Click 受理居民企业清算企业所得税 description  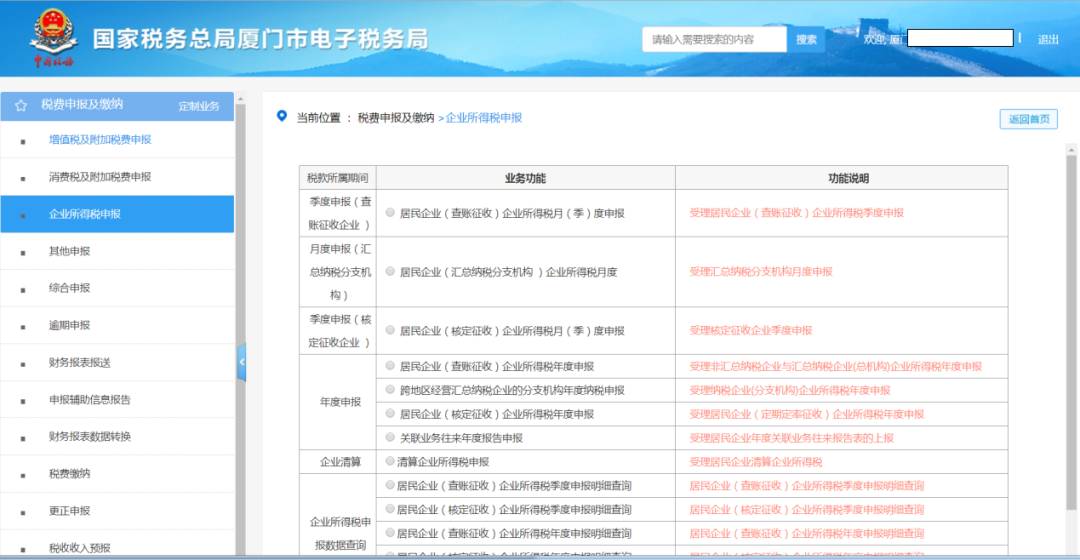click(756, 462)
